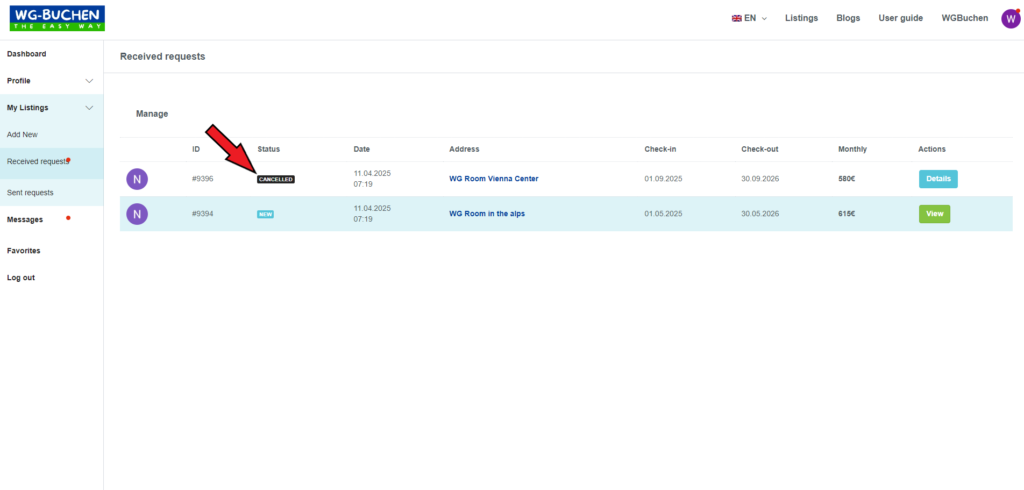Click the NEW status badge

pos(265,214)
